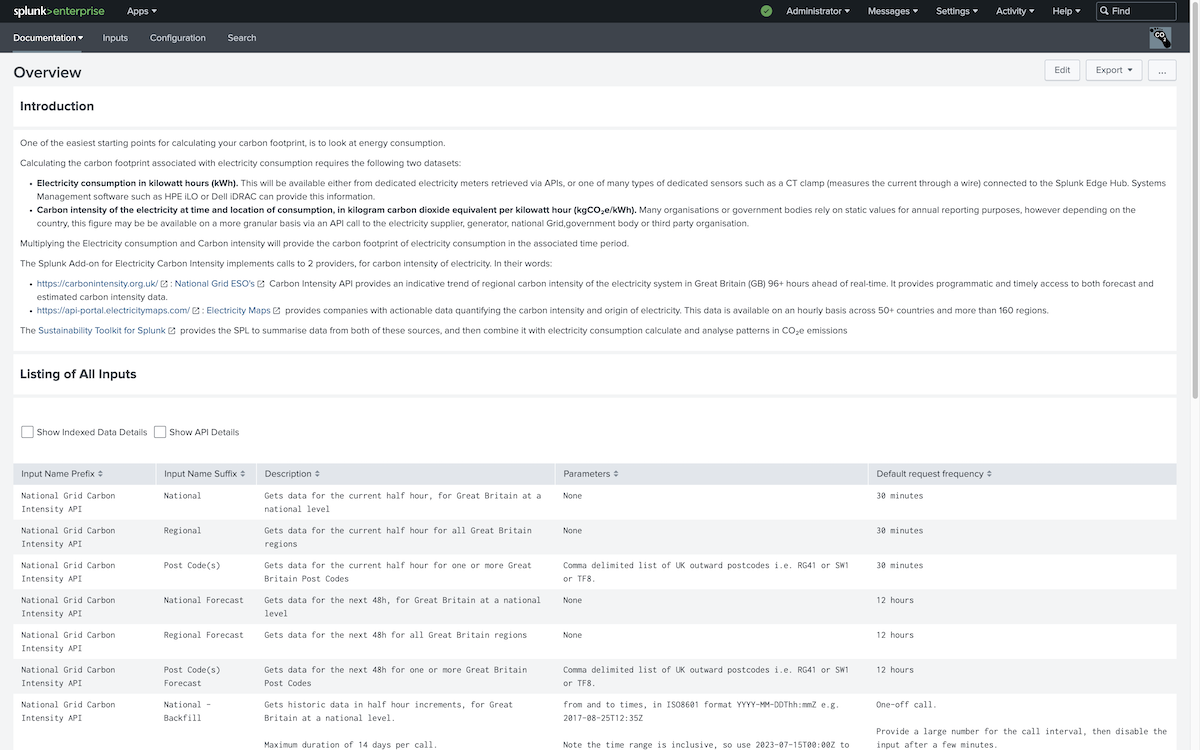The height and width of the screenshot is (750, 1200).
Task: Enable Show Indexed Data Details checkbox
Action: pyautogui.click(x=28, y=432)
